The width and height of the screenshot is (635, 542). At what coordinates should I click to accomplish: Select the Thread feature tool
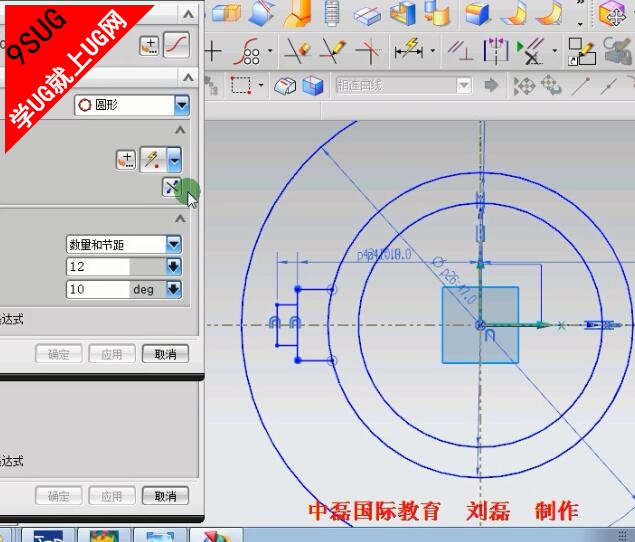(x=332, y=14)
